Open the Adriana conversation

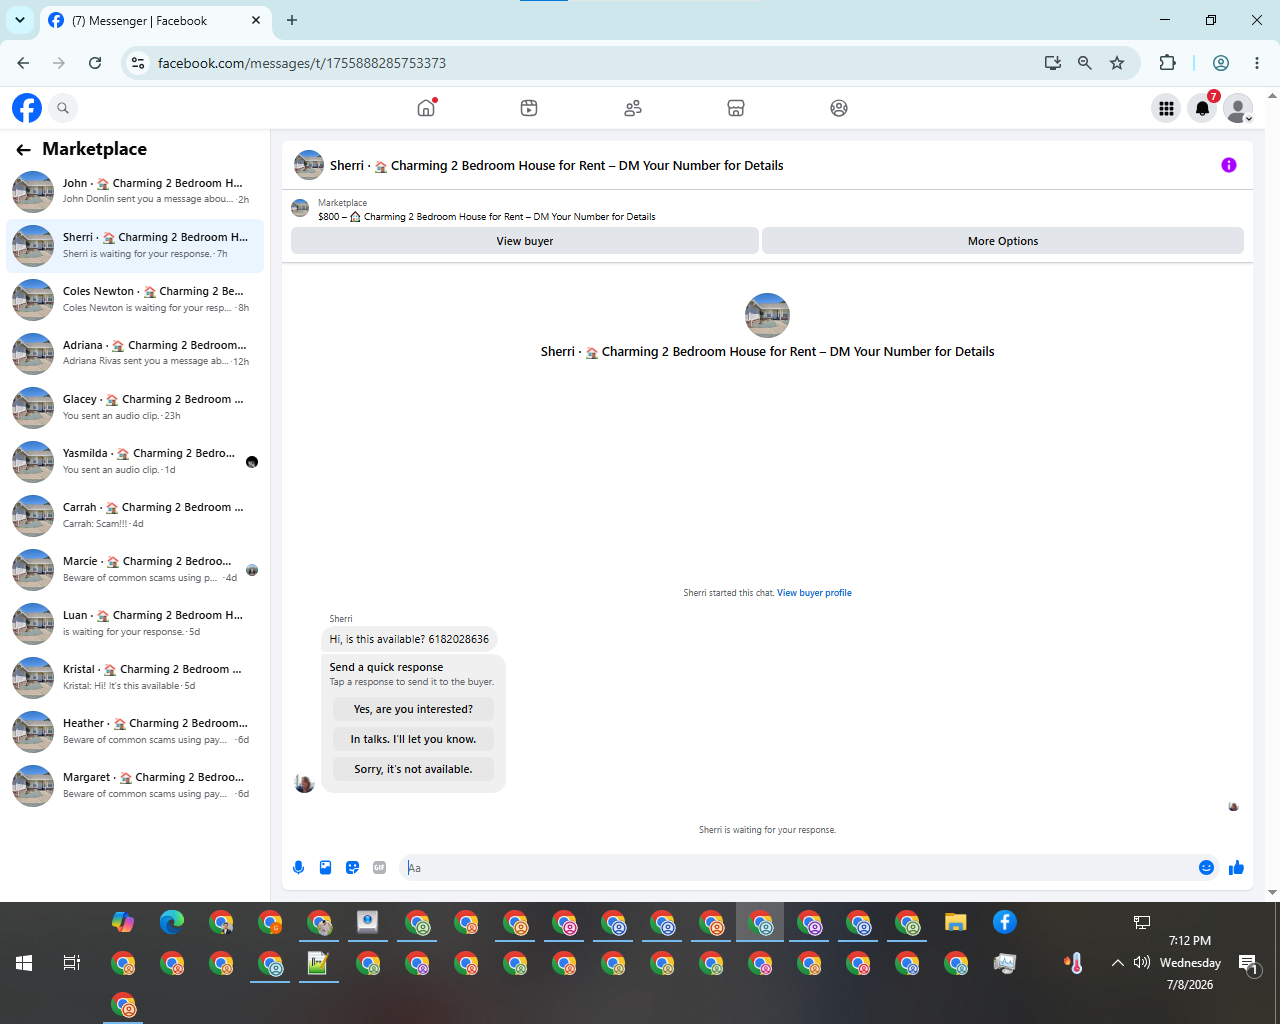(135, 353)
